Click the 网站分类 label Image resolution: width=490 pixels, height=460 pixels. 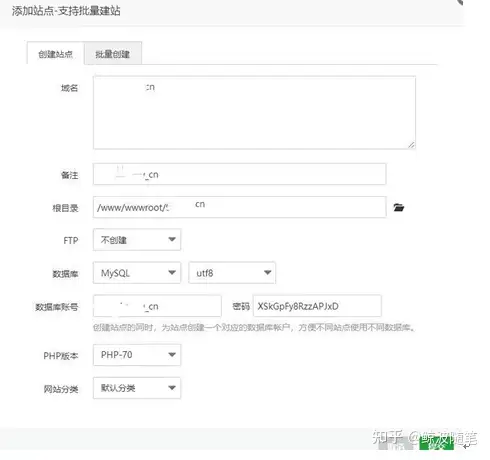point(61,389)
